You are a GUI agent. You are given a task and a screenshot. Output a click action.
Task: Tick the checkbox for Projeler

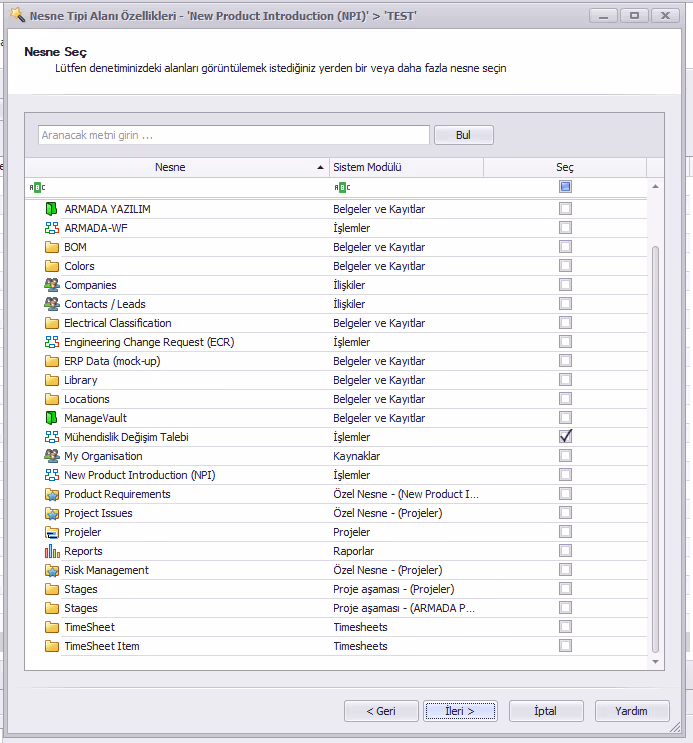coord(565,532)
